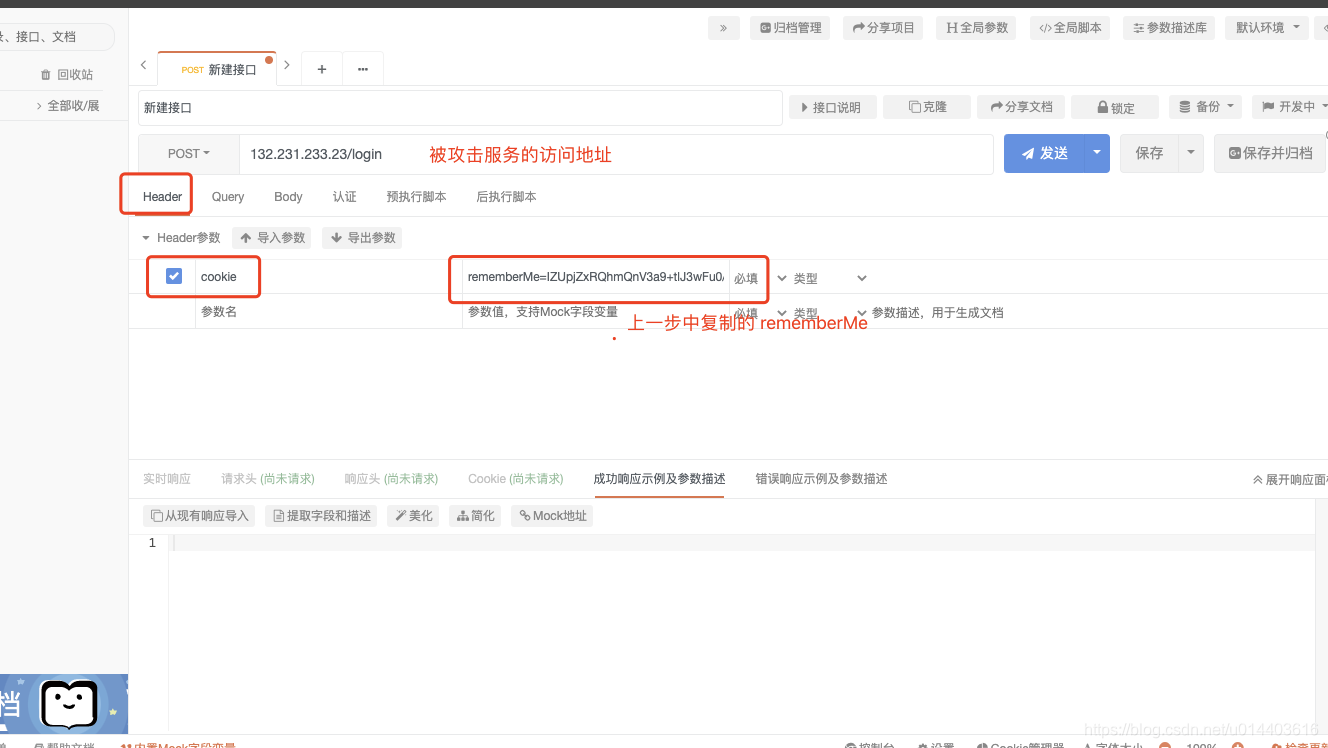Toggle 必填 required on the cookie parameter
The height and width of the screenshot is (748, 1328).
(x=746, y=277)
